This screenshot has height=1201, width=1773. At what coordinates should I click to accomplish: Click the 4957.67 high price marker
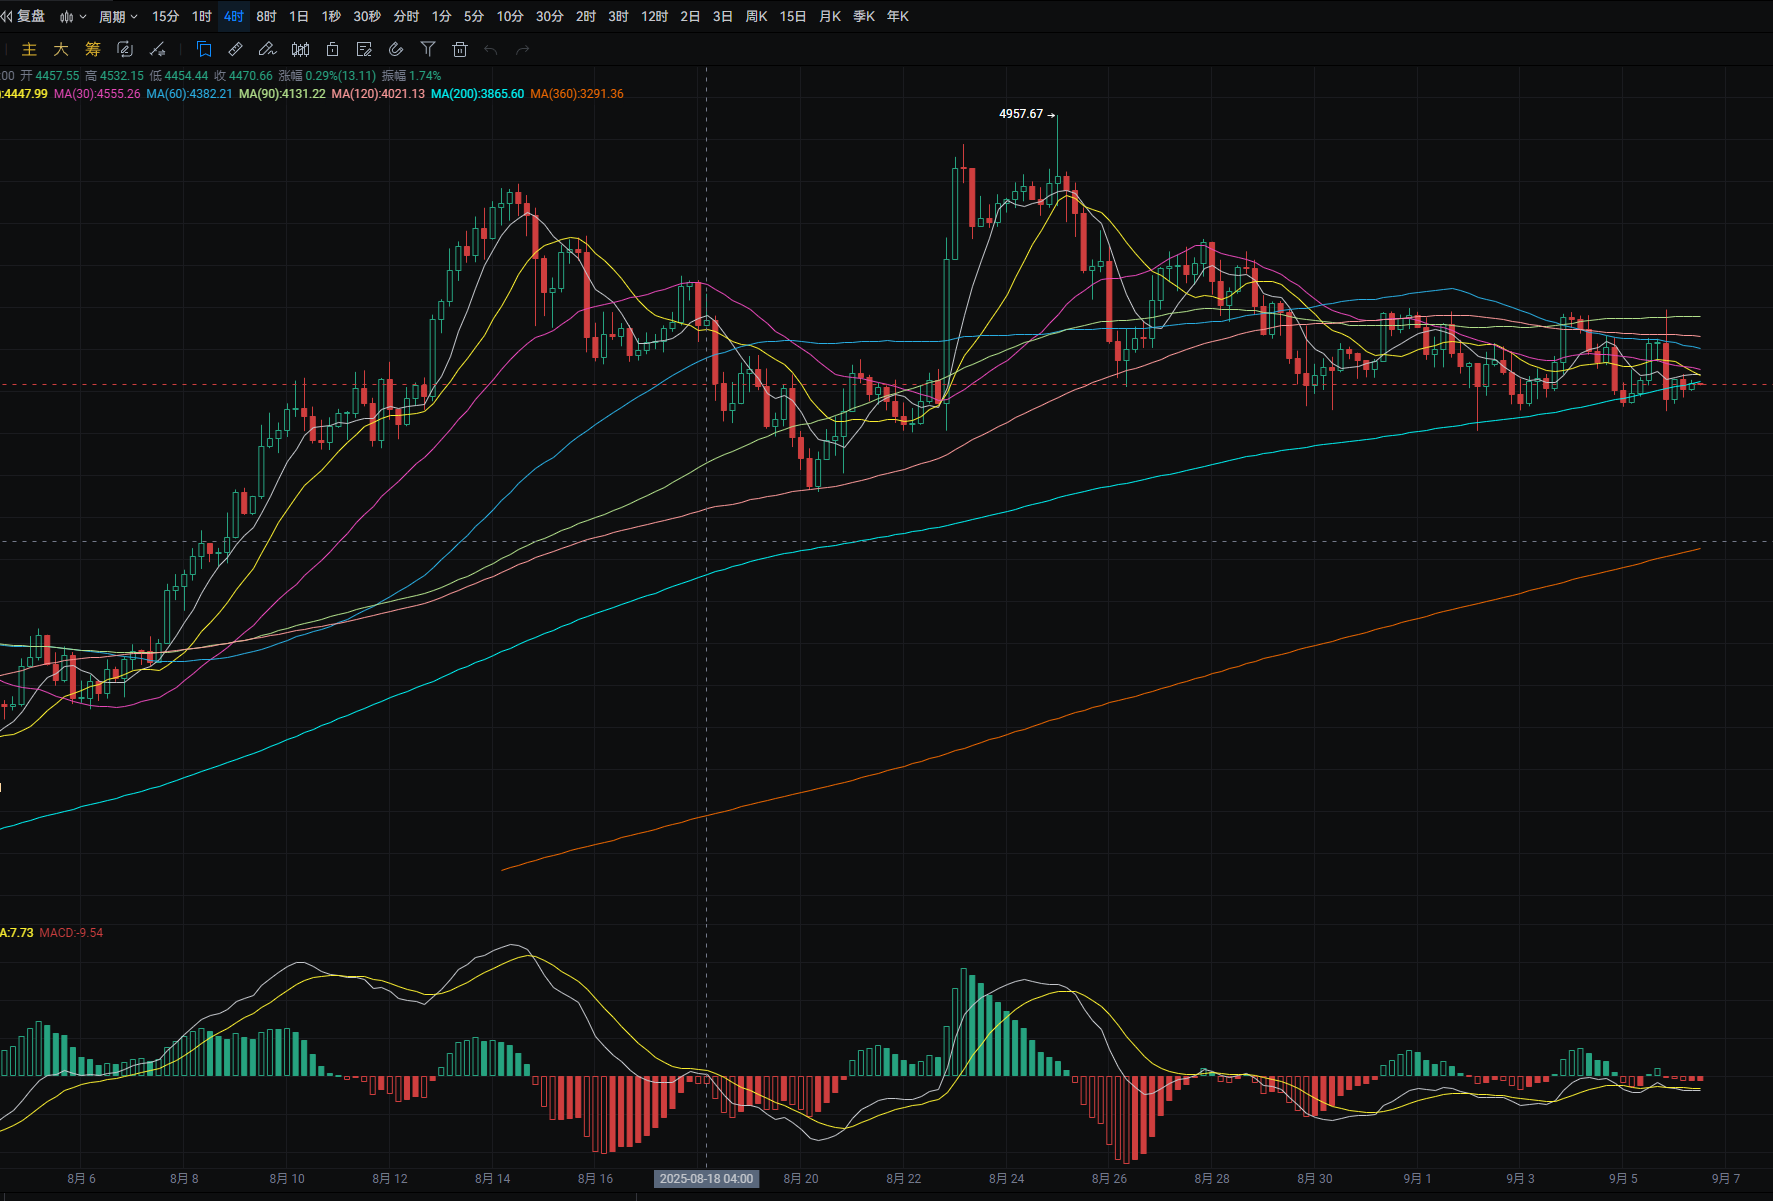(x=1021, y=114)
